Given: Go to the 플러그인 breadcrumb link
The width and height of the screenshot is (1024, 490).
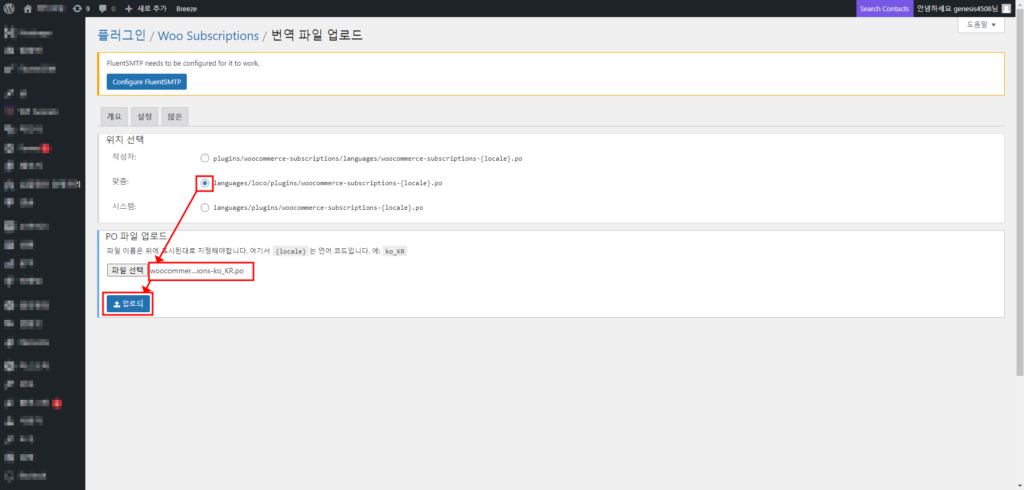Looking at the screenshot, I should coord(121,35).
